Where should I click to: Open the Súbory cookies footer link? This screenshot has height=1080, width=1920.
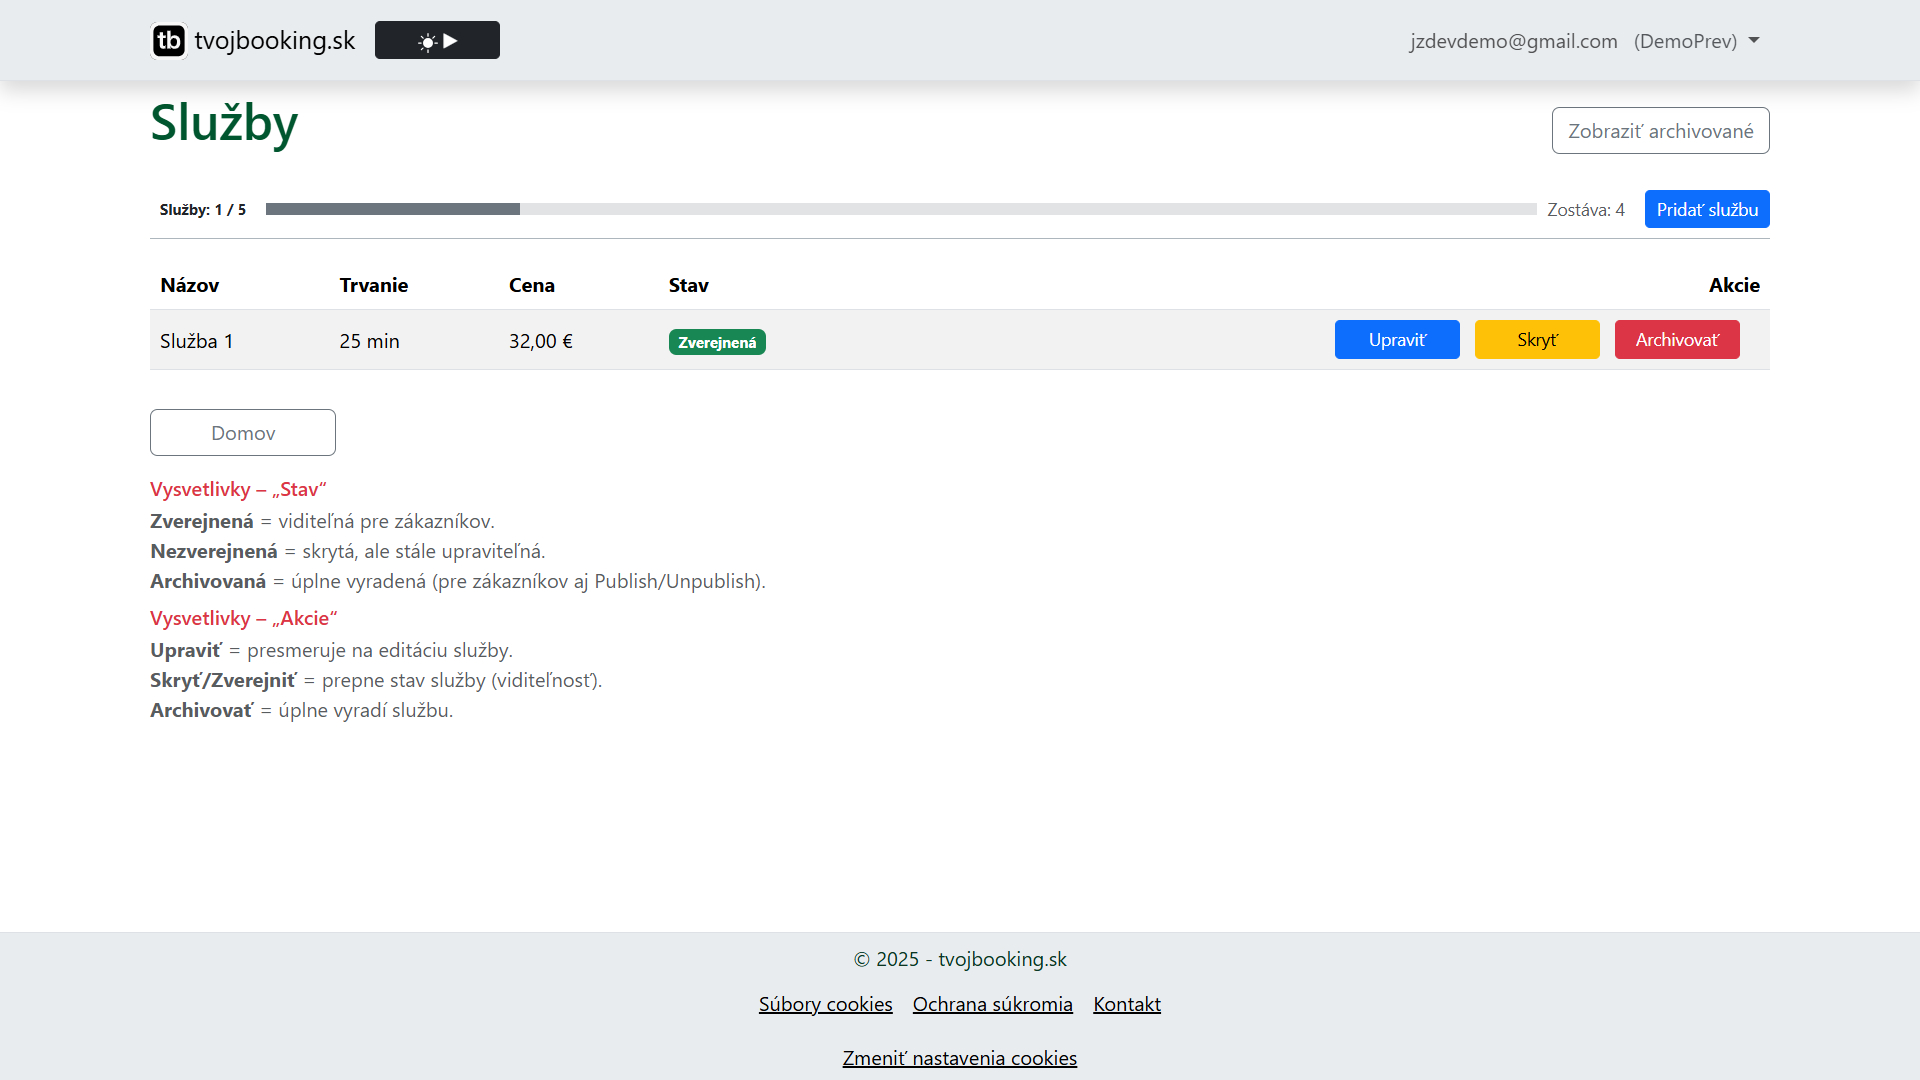[x=825, y=1004]
